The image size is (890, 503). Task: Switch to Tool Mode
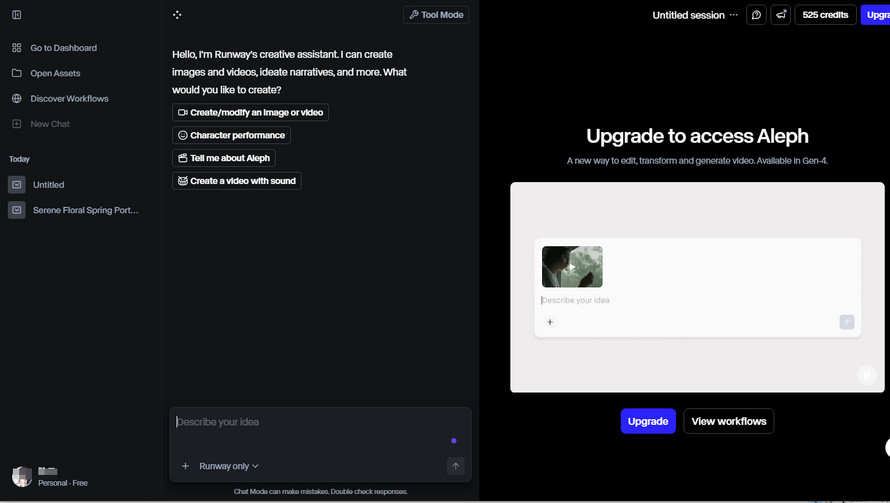tap(436, 15)
